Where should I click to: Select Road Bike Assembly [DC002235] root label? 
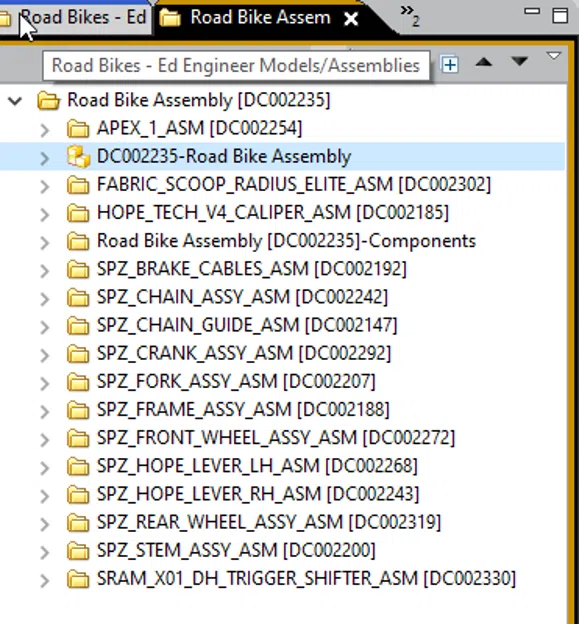point(199,100)
